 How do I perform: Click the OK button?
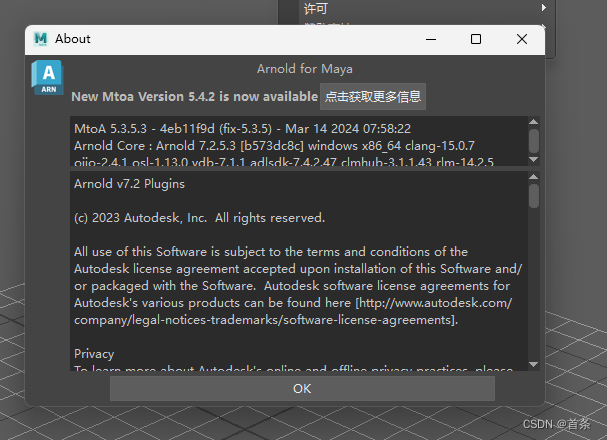click(302, 389)
